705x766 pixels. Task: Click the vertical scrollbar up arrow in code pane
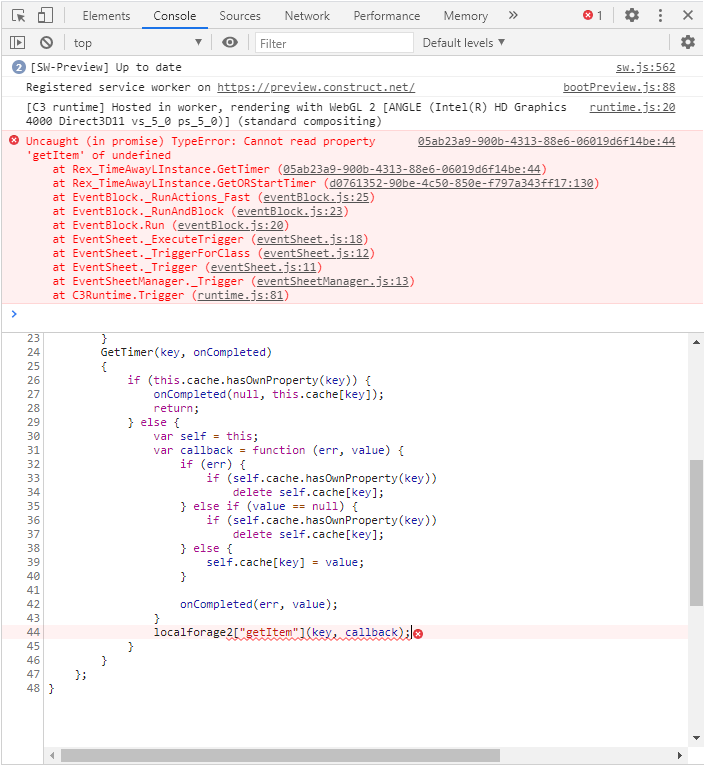[696, 342]
